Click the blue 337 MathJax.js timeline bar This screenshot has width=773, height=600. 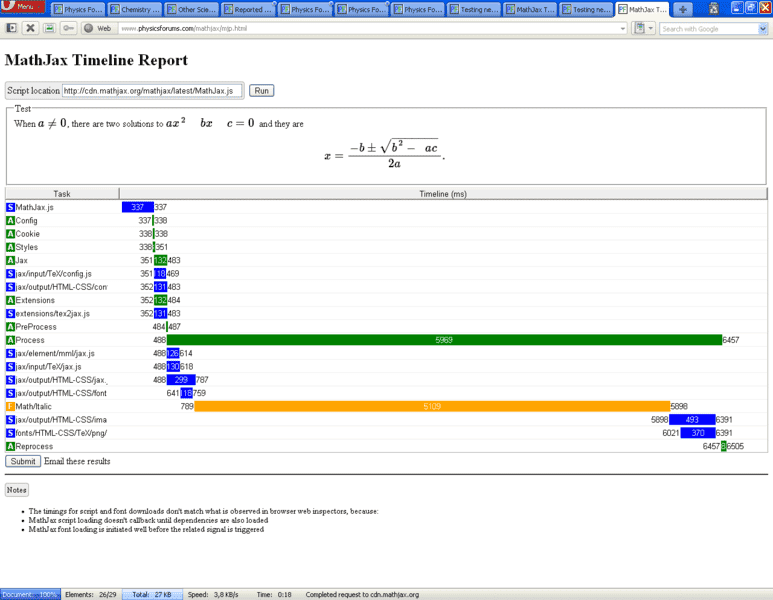point(138,207)
